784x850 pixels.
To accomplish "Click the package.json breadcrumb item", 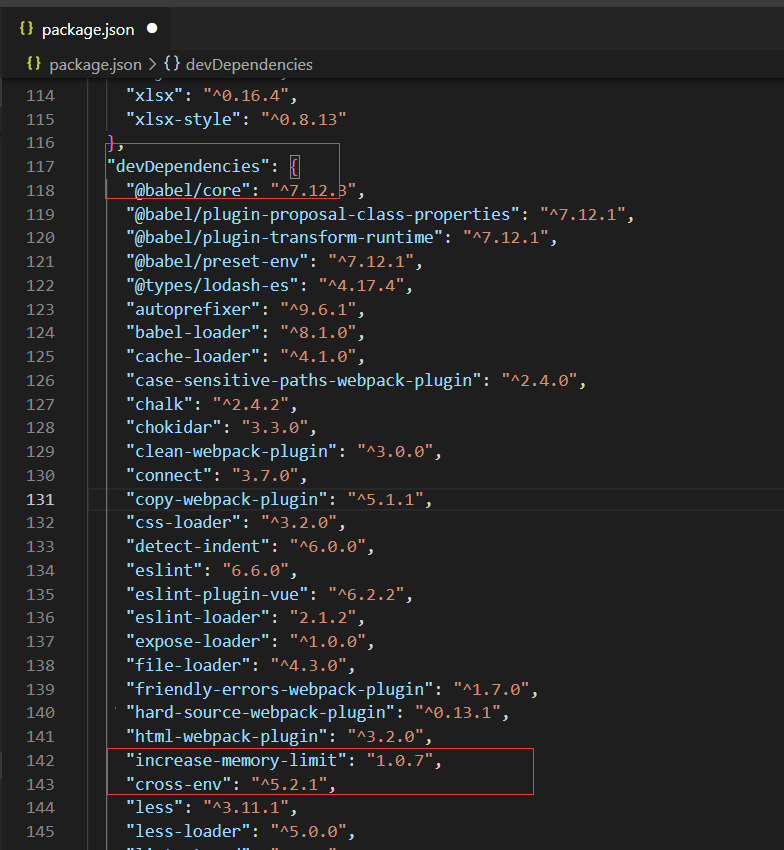I will click(96, 64).
